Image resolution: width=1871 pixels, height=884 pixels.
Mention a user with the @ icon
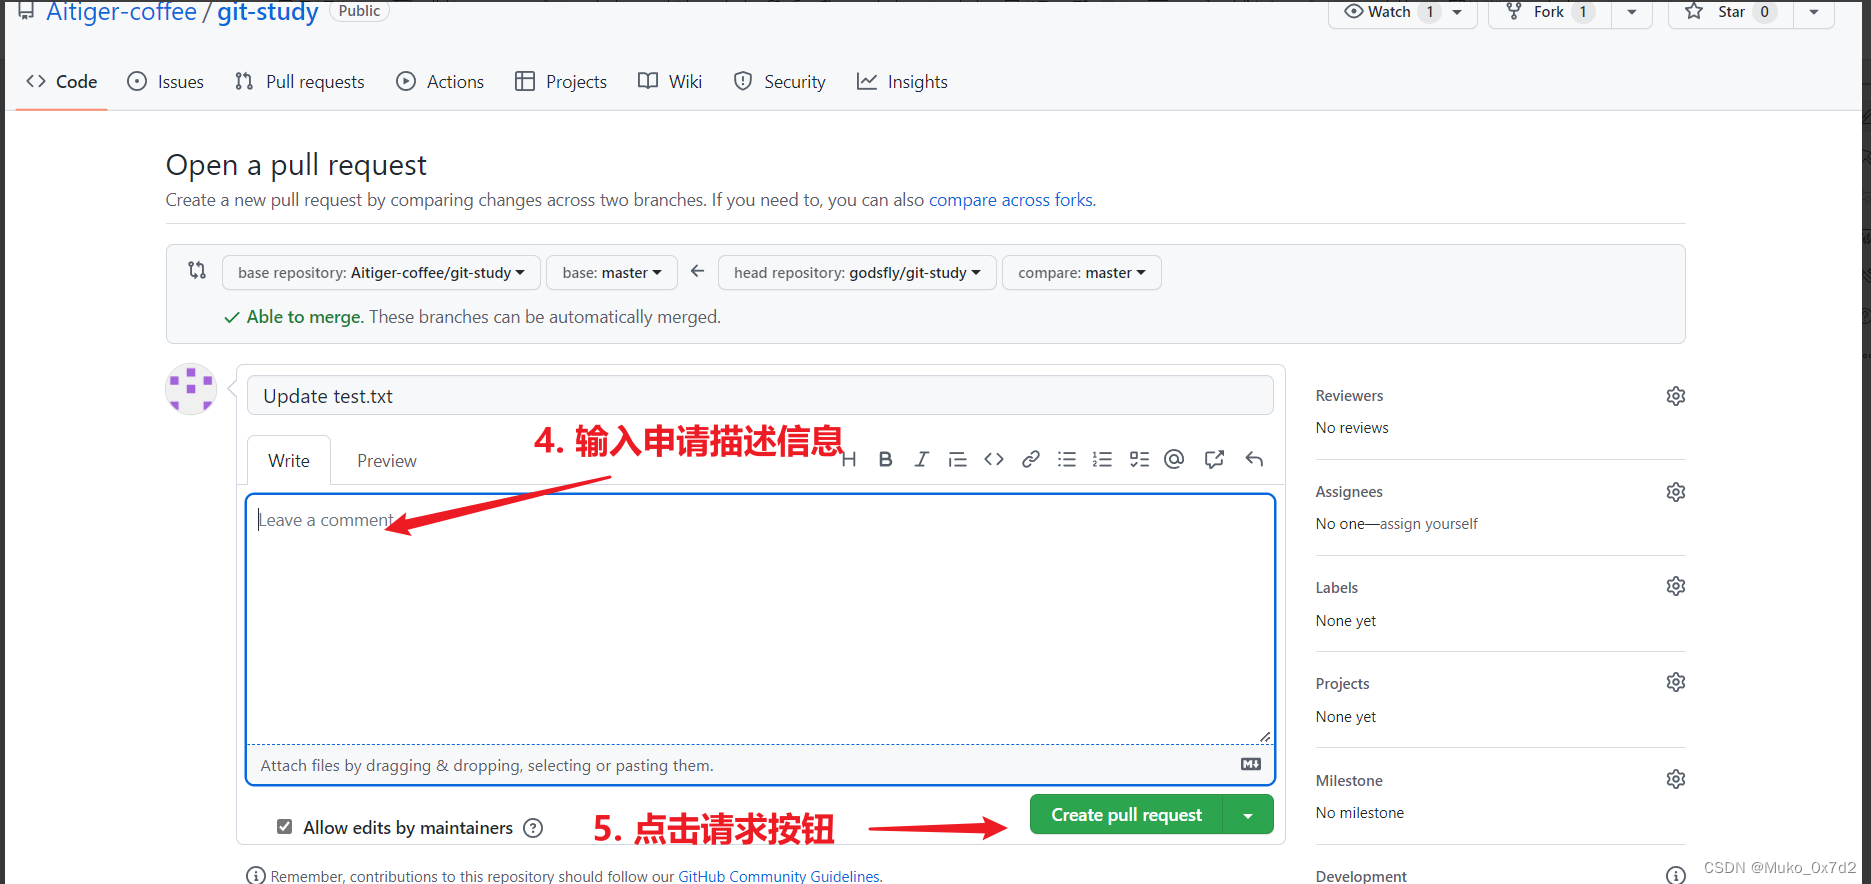coord(1174,459)
